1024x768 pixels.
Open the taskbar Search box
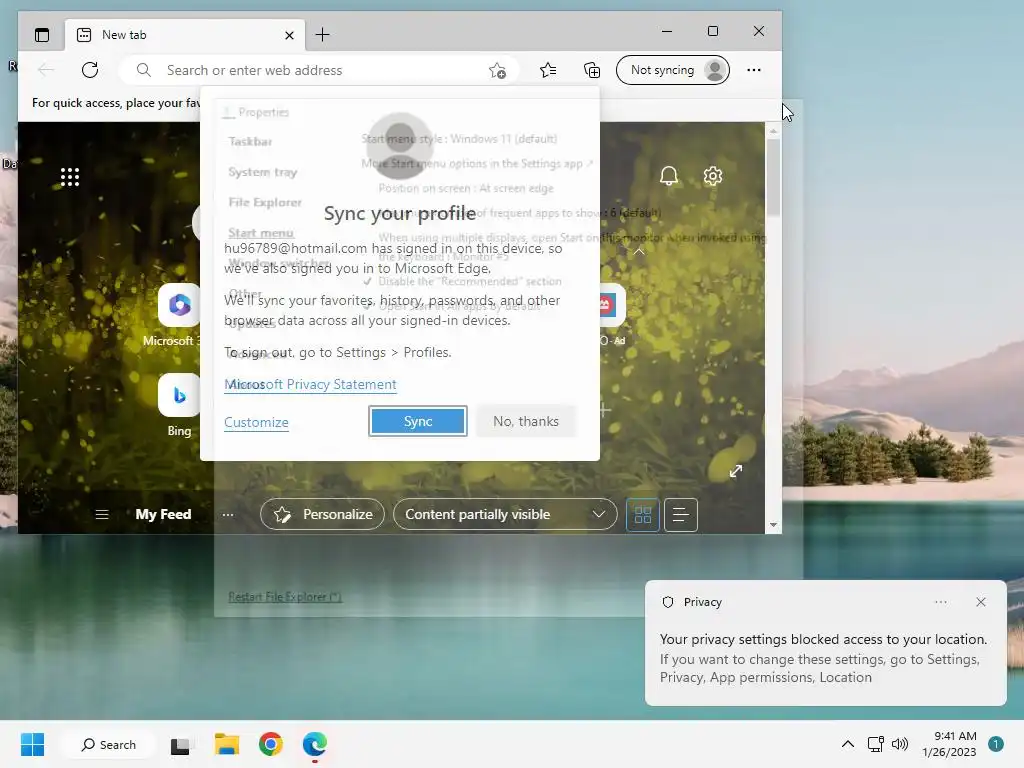(x=108, y=744)
